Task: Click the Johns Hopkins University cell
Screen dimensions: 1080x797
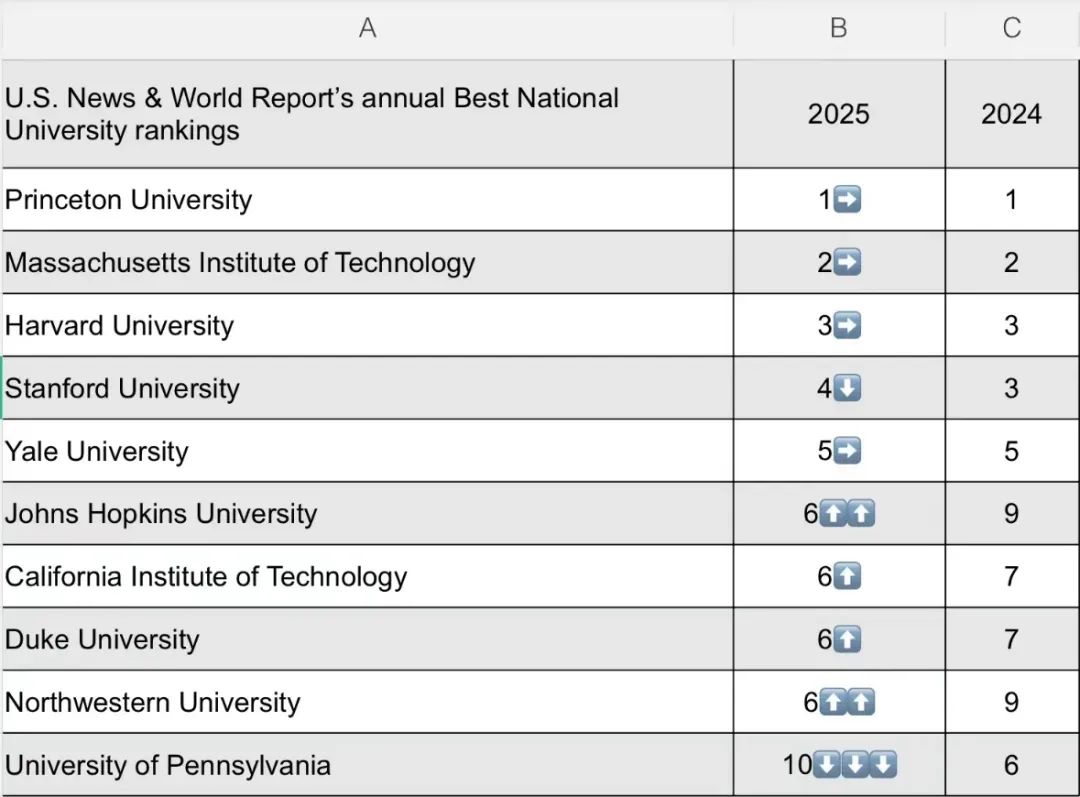Action: (x=367, y=514)
